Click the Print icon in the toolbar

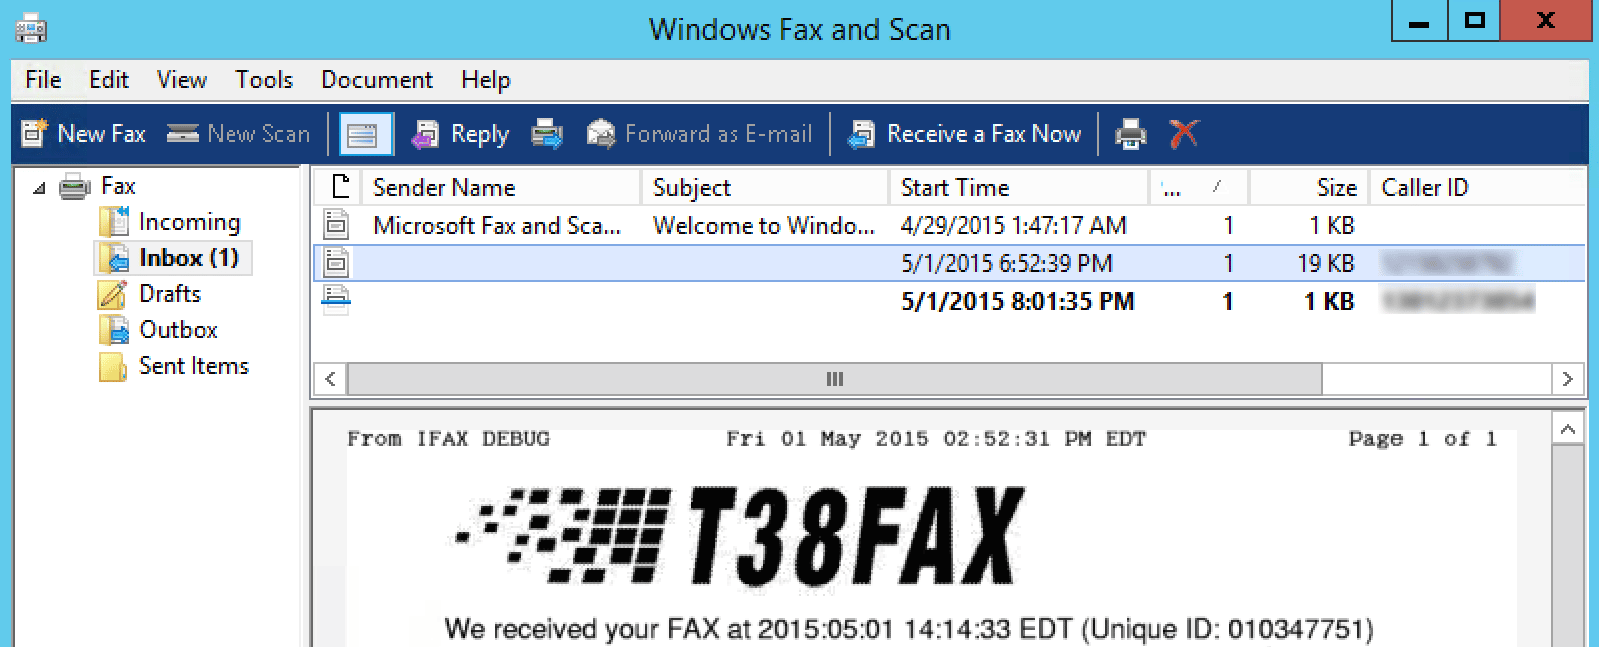tap(1131, 134)
